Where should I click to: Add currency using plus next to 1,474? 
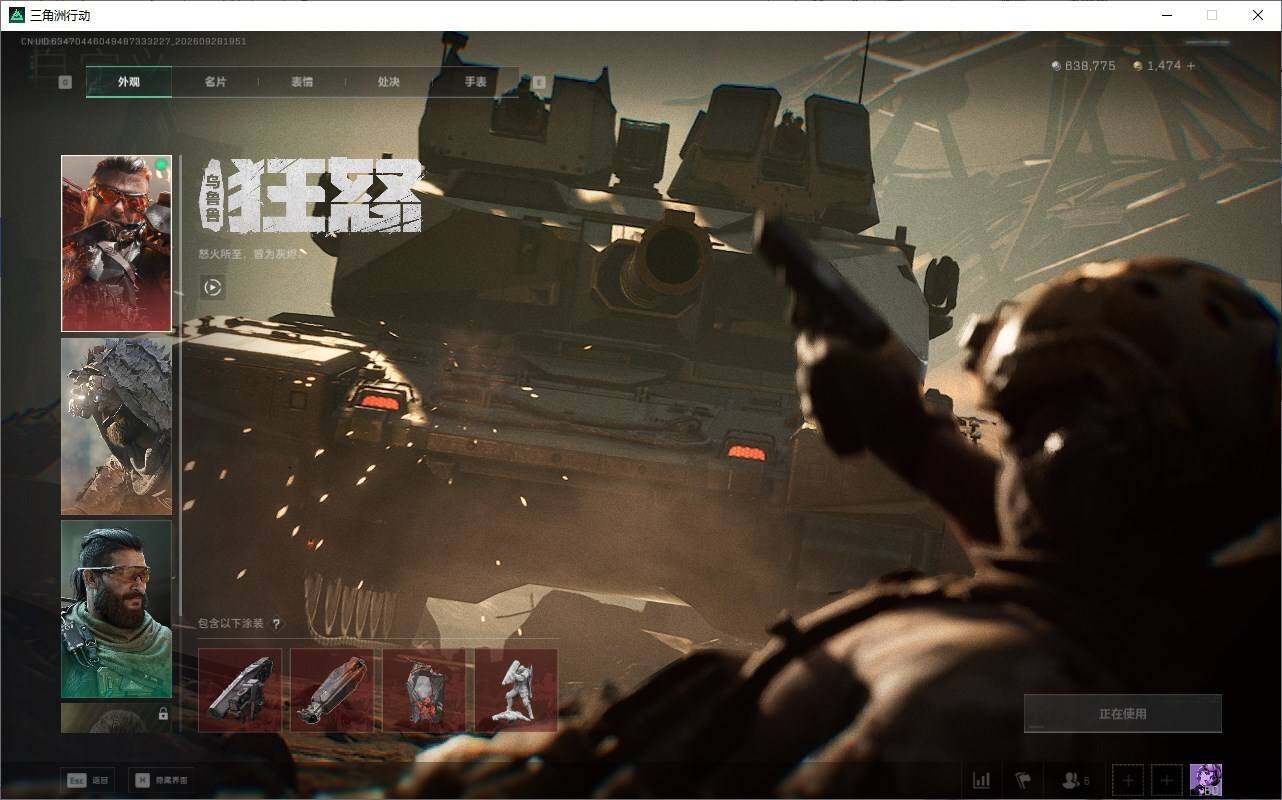pos(1190,66)
